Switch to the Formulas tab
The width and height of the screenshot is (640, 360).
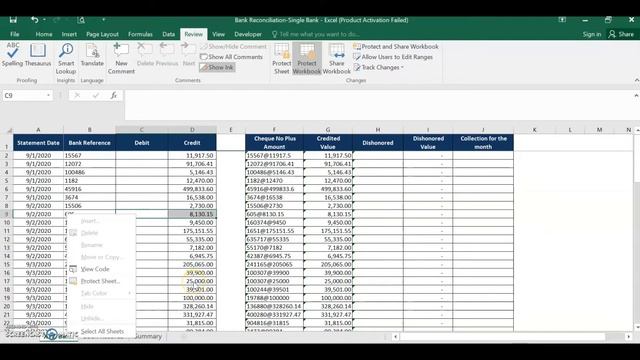click(x=140, y=34)
